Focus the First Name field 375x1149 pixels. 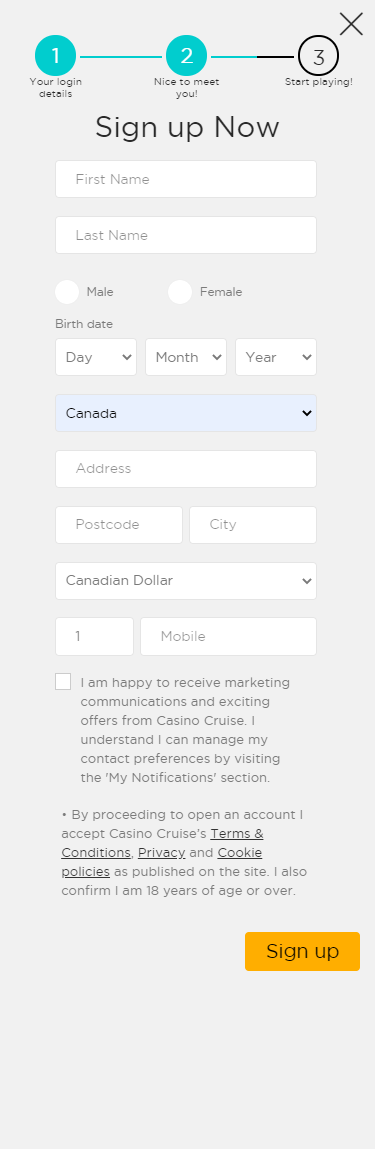[186, 180]
